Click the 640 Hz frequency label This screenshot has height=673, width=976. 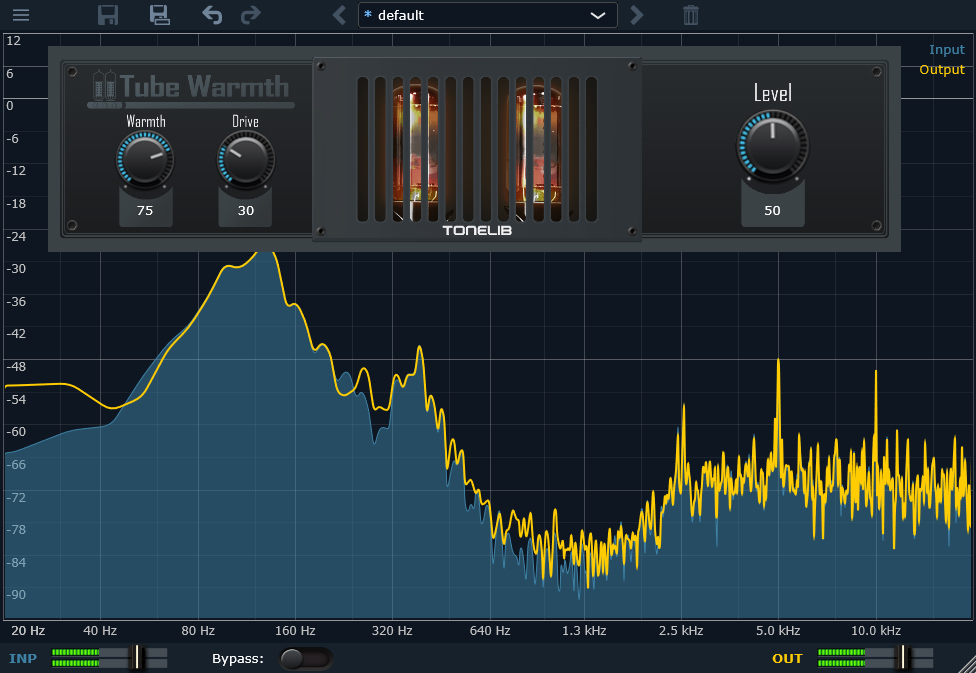490,631
